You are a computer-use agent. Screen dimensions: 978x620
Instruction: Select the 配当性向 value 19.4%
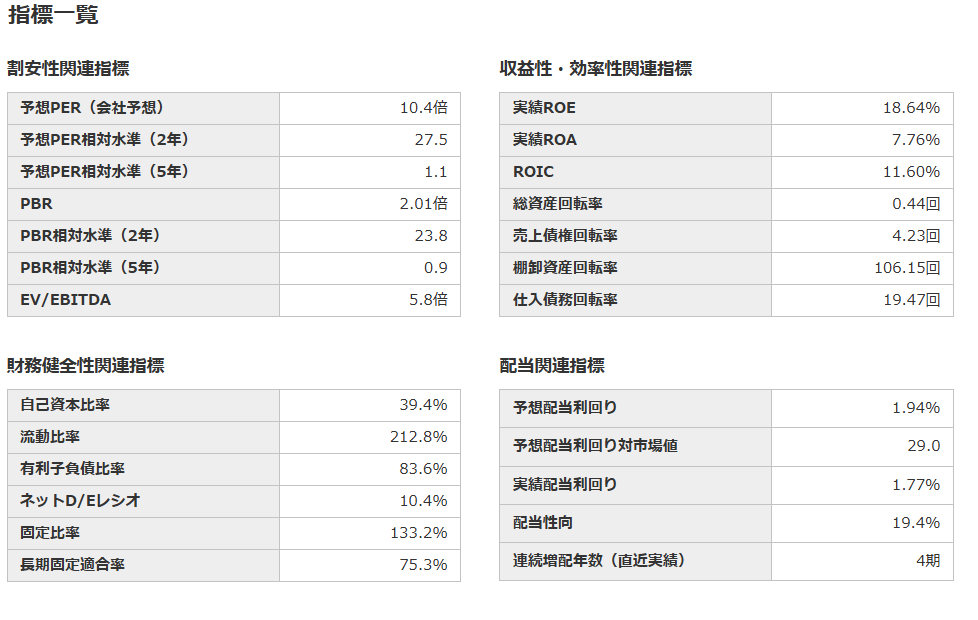[916, 523]
